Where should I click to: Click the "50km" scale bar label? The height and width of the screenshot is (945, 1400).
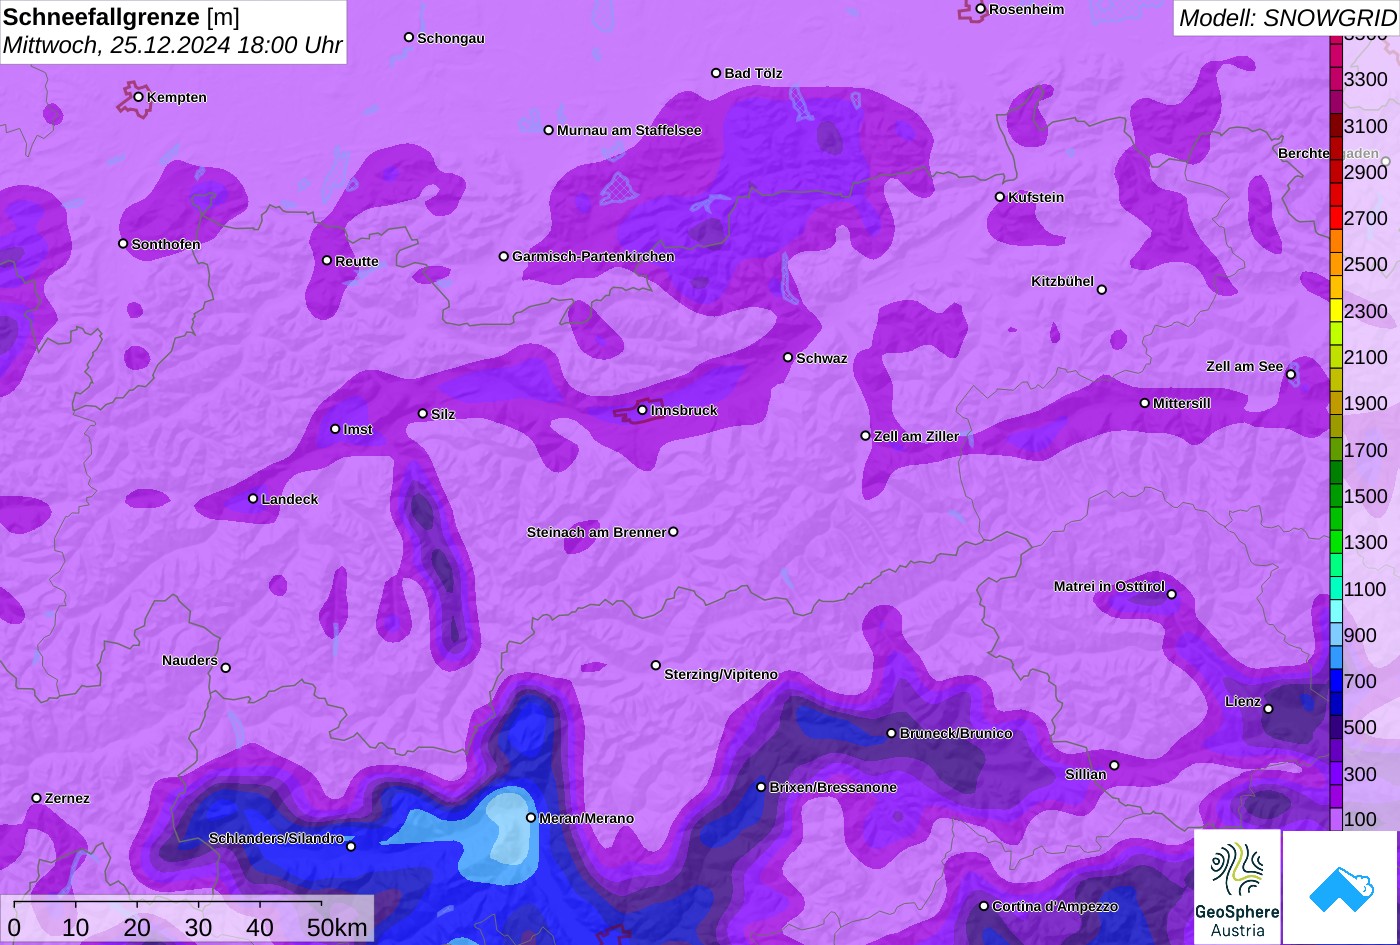click(337, 928)
